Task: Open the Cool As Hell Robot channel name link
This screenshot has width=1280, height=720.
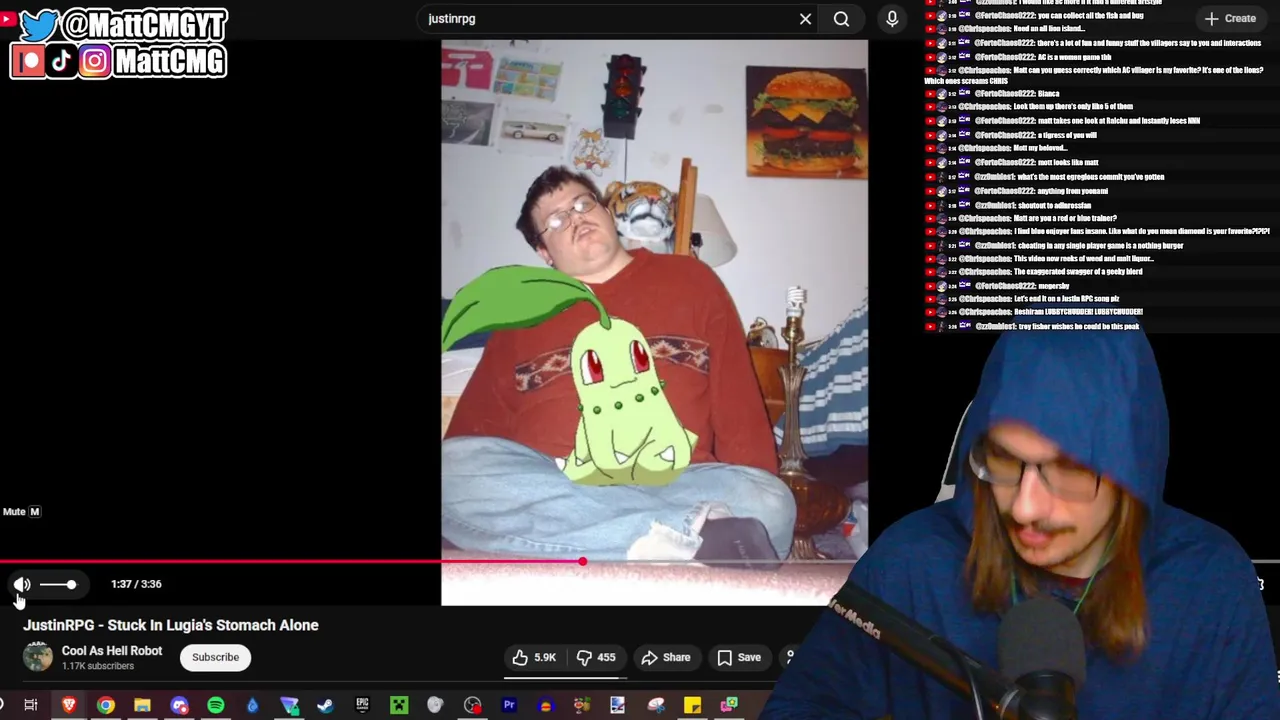Action: (111, 651)
